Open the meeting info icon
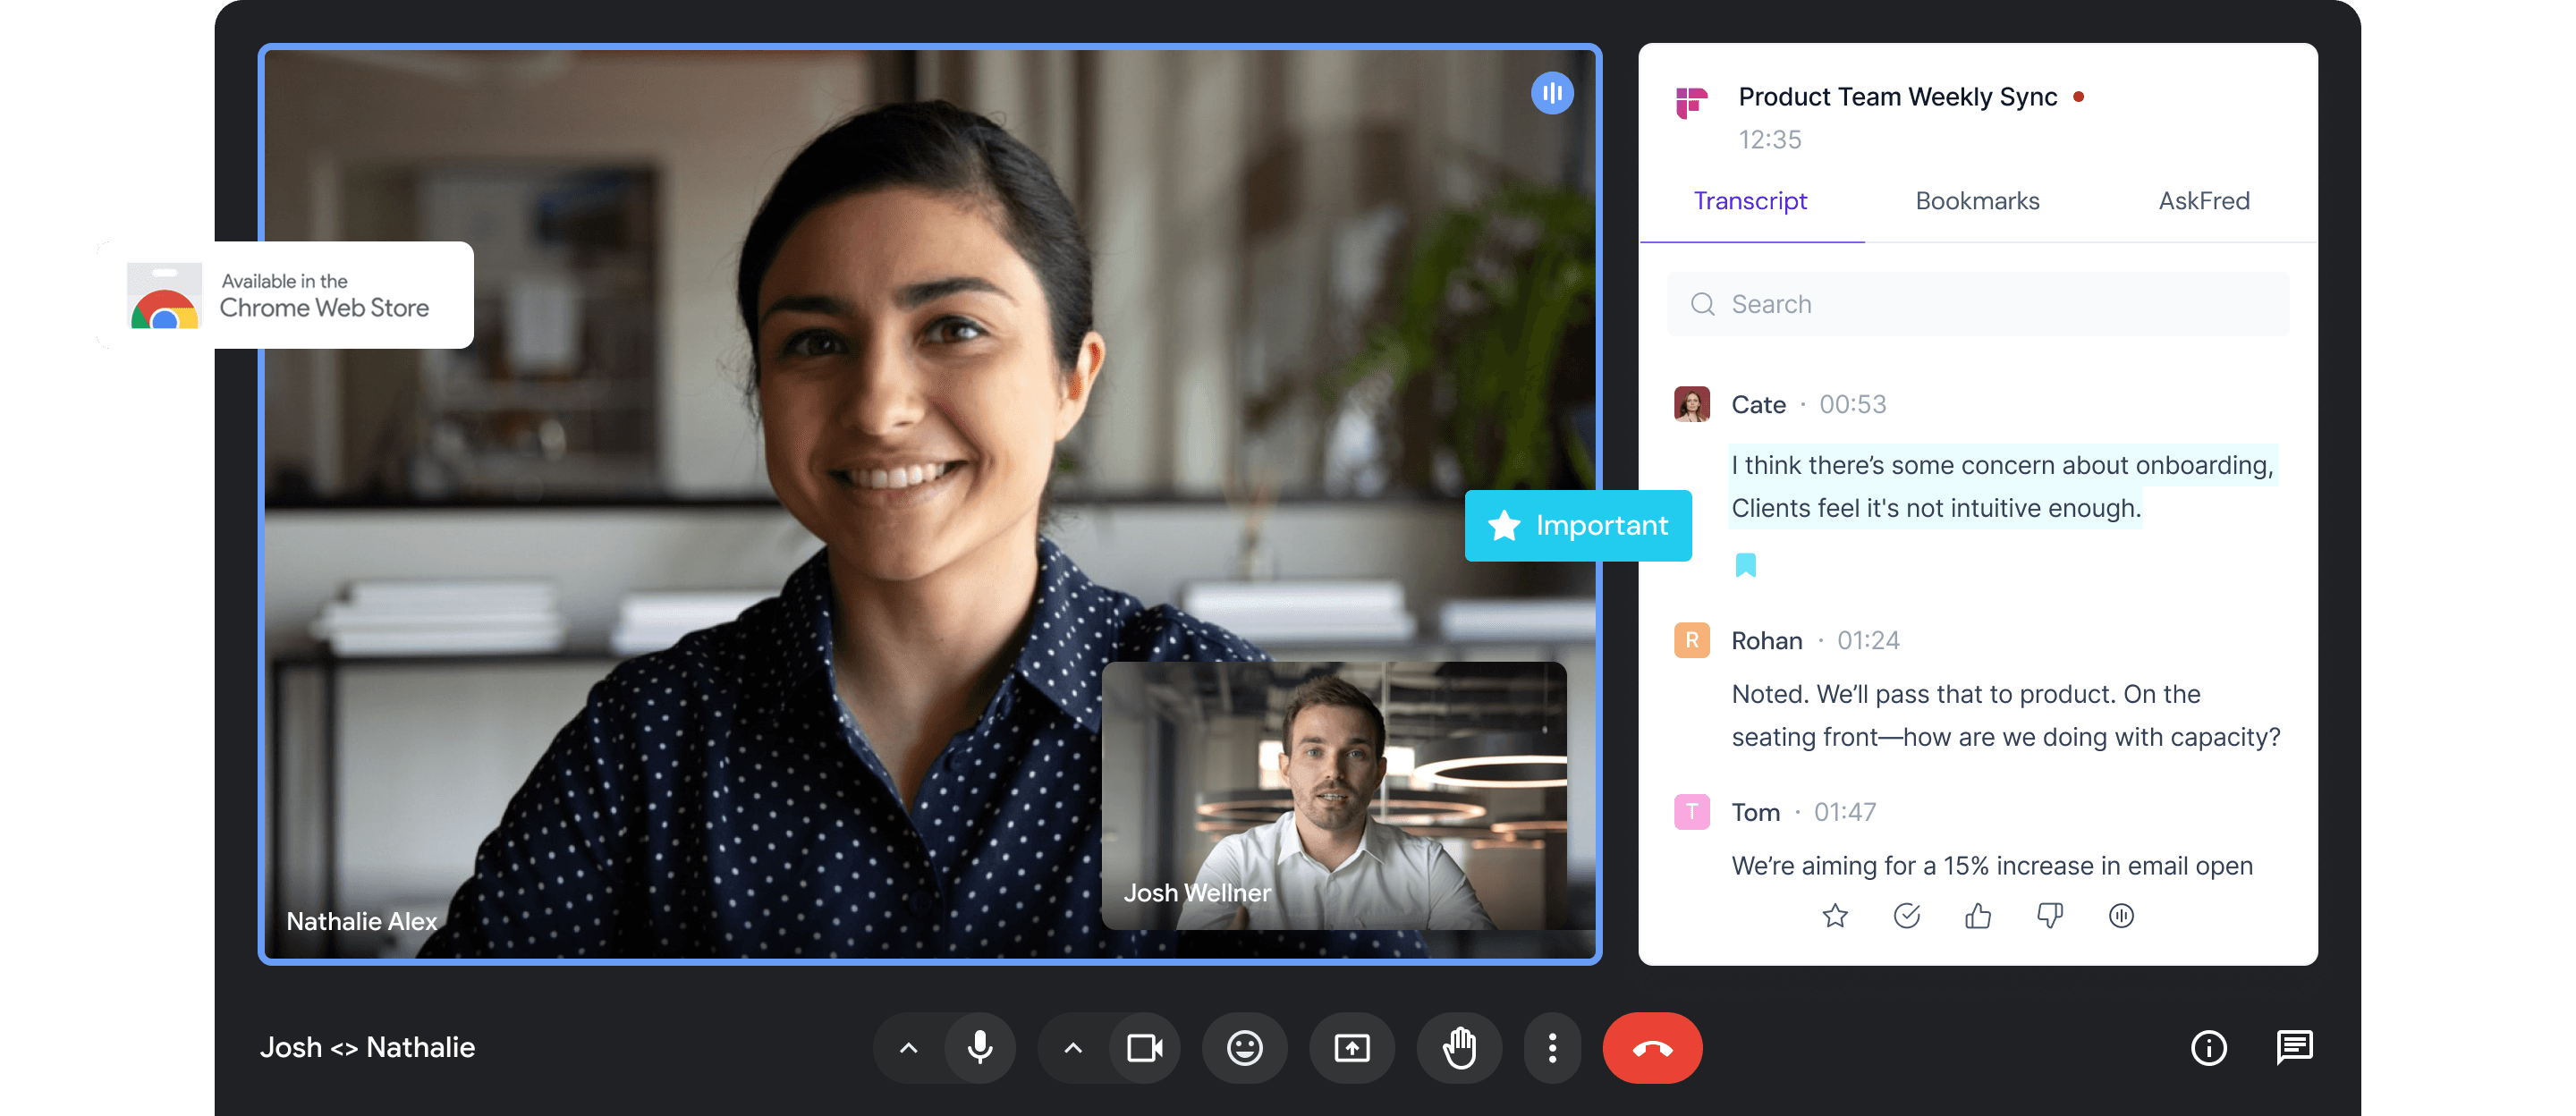Viewport: 2576px width, 1116px height. click(x=2208, y=1047)
